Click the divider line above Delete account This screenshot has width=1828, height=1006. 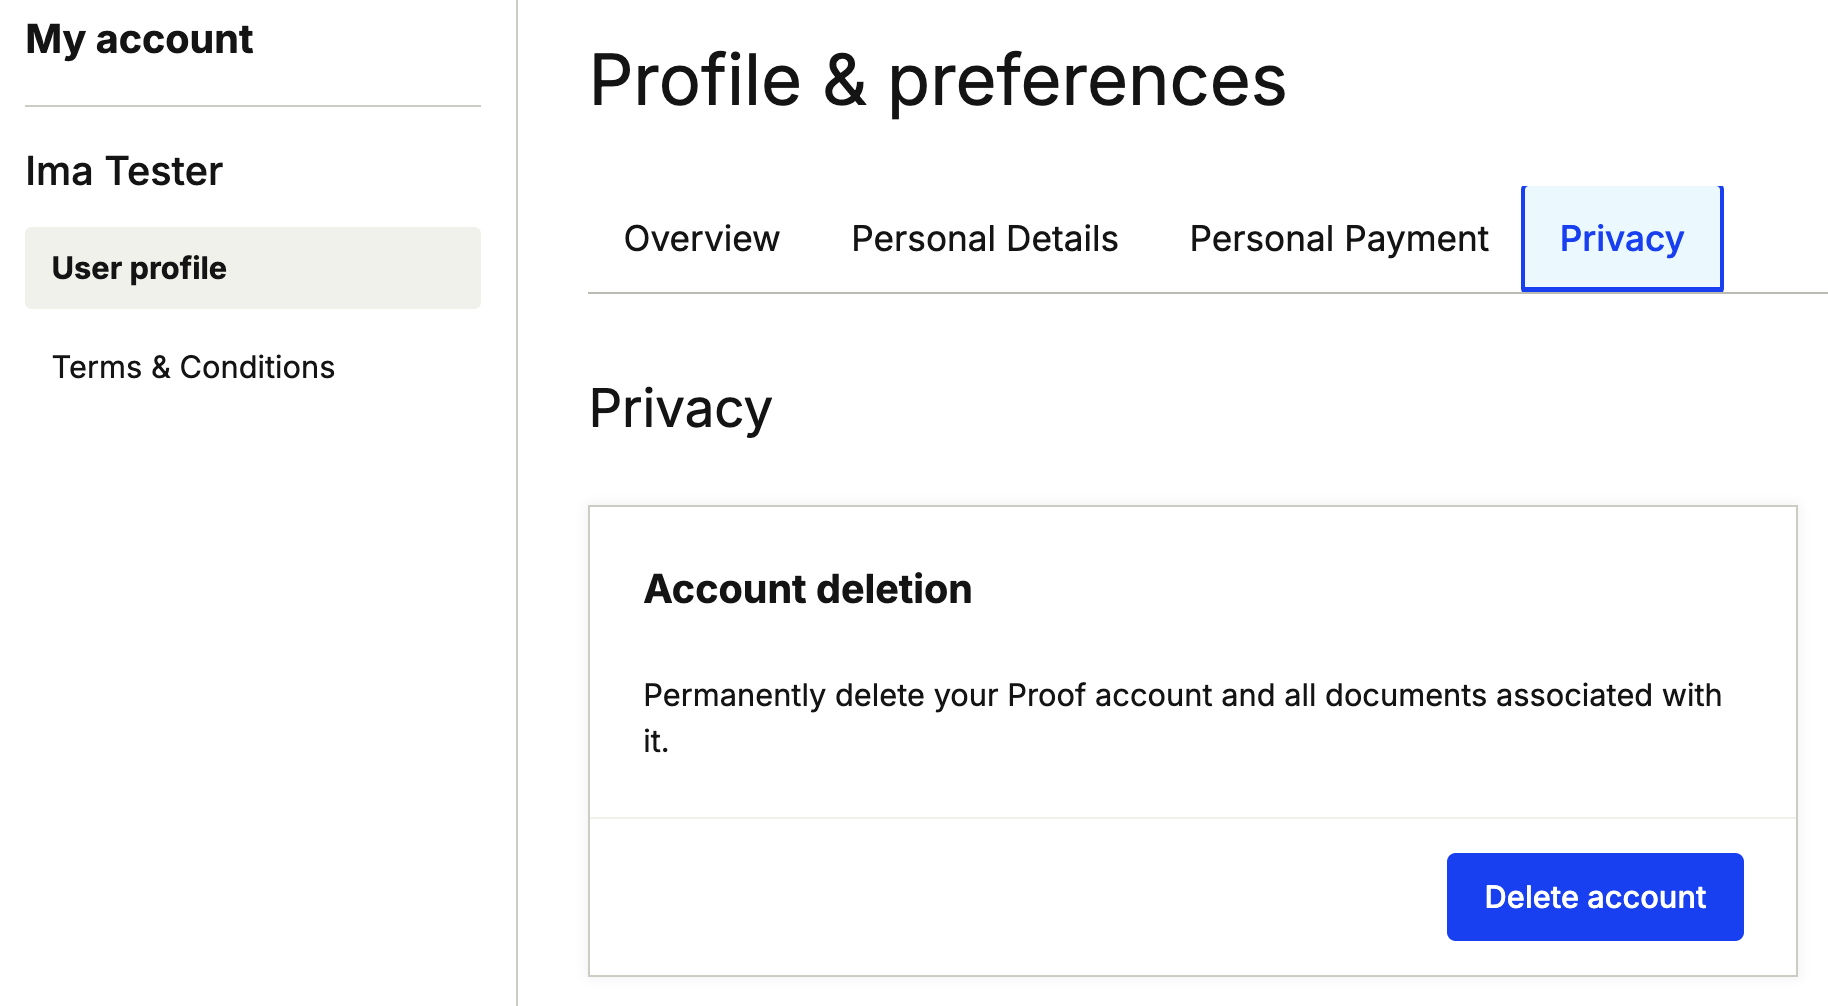click(1192, 818)
